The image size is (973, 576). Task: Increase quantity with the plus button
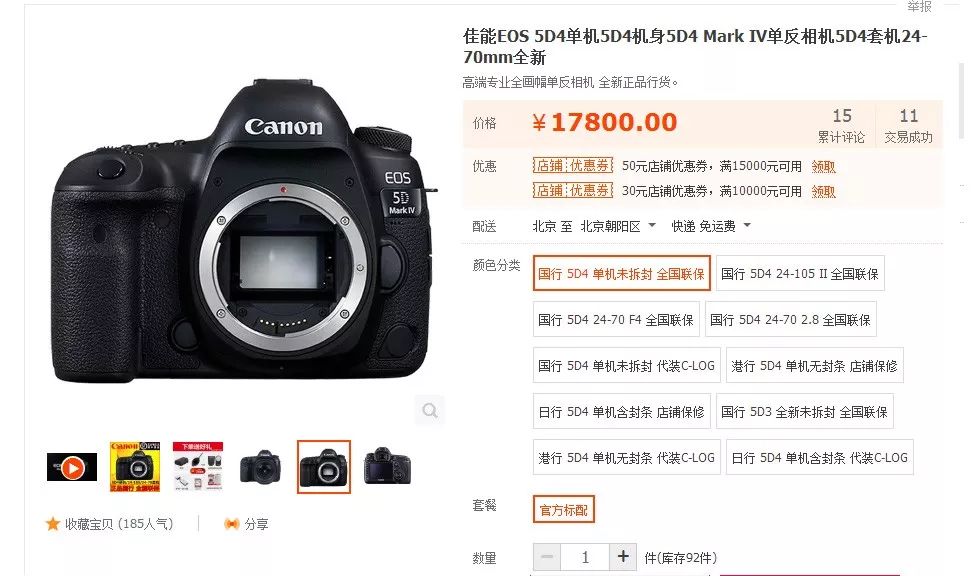622,557
